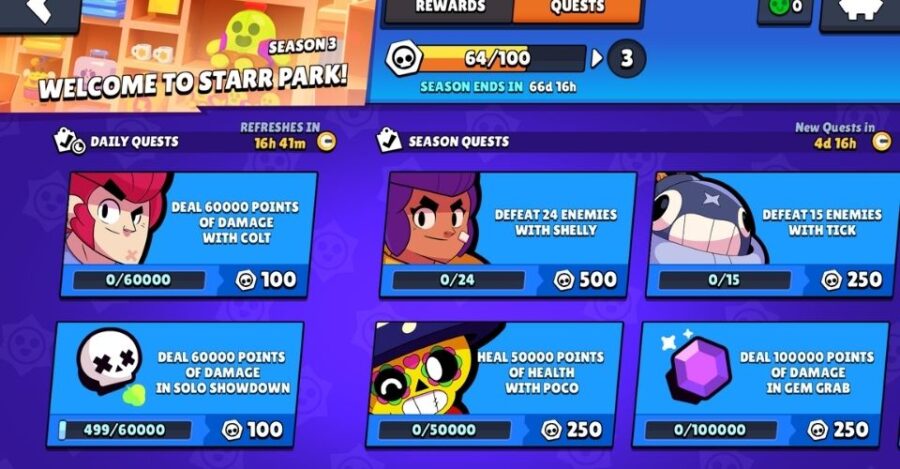Select the Quests tab
The height and width of the screenshot is (469, 900).
coord(576,10)
